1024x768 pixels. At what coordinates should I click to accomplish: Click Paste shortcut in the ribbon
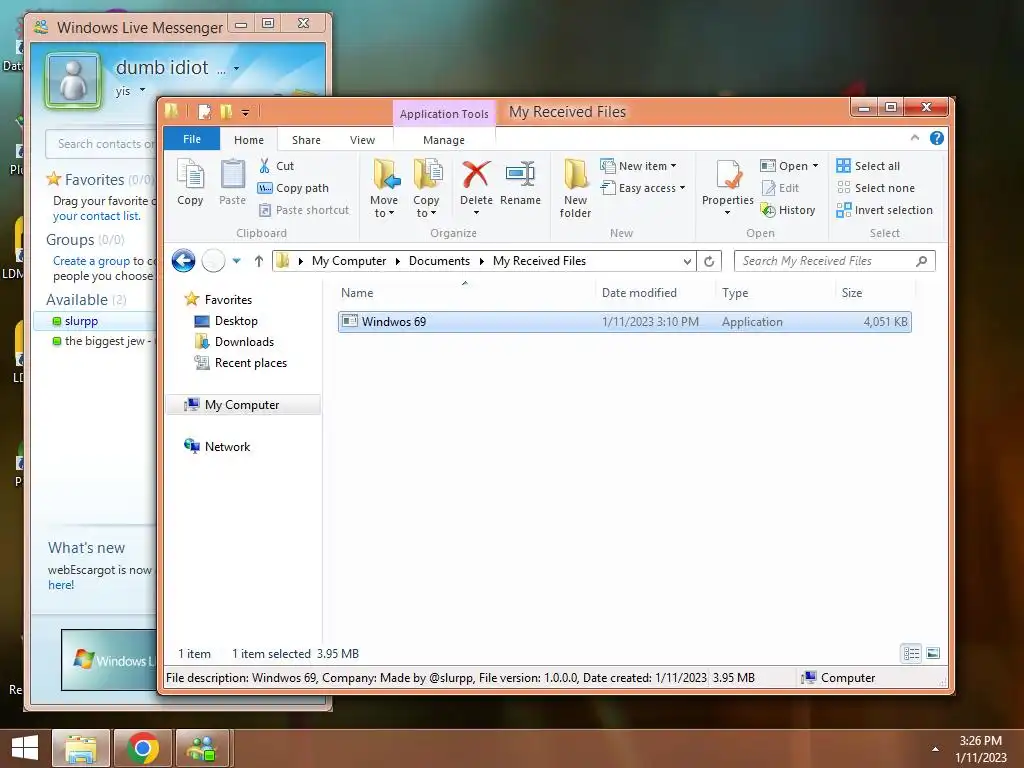(x=304, y=210)
